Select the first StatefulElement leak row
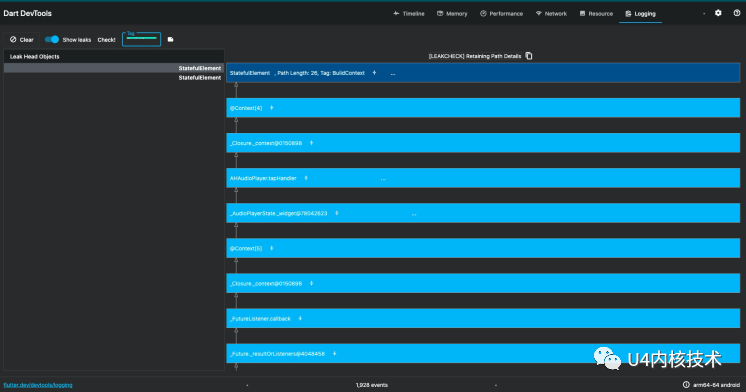 (114, 68)
